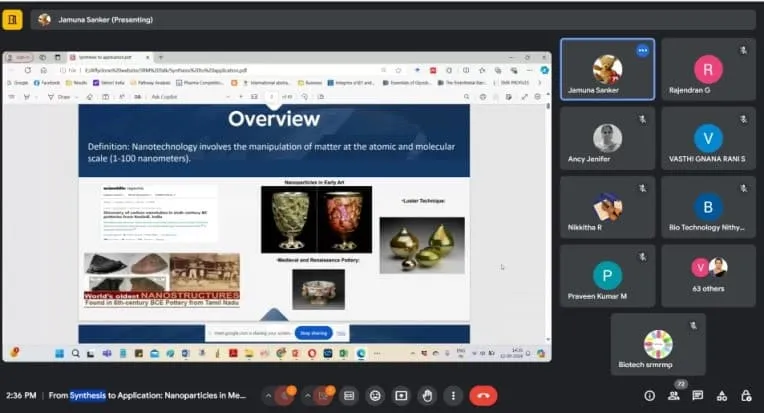Open the PDF search magnifier icon

467,97
